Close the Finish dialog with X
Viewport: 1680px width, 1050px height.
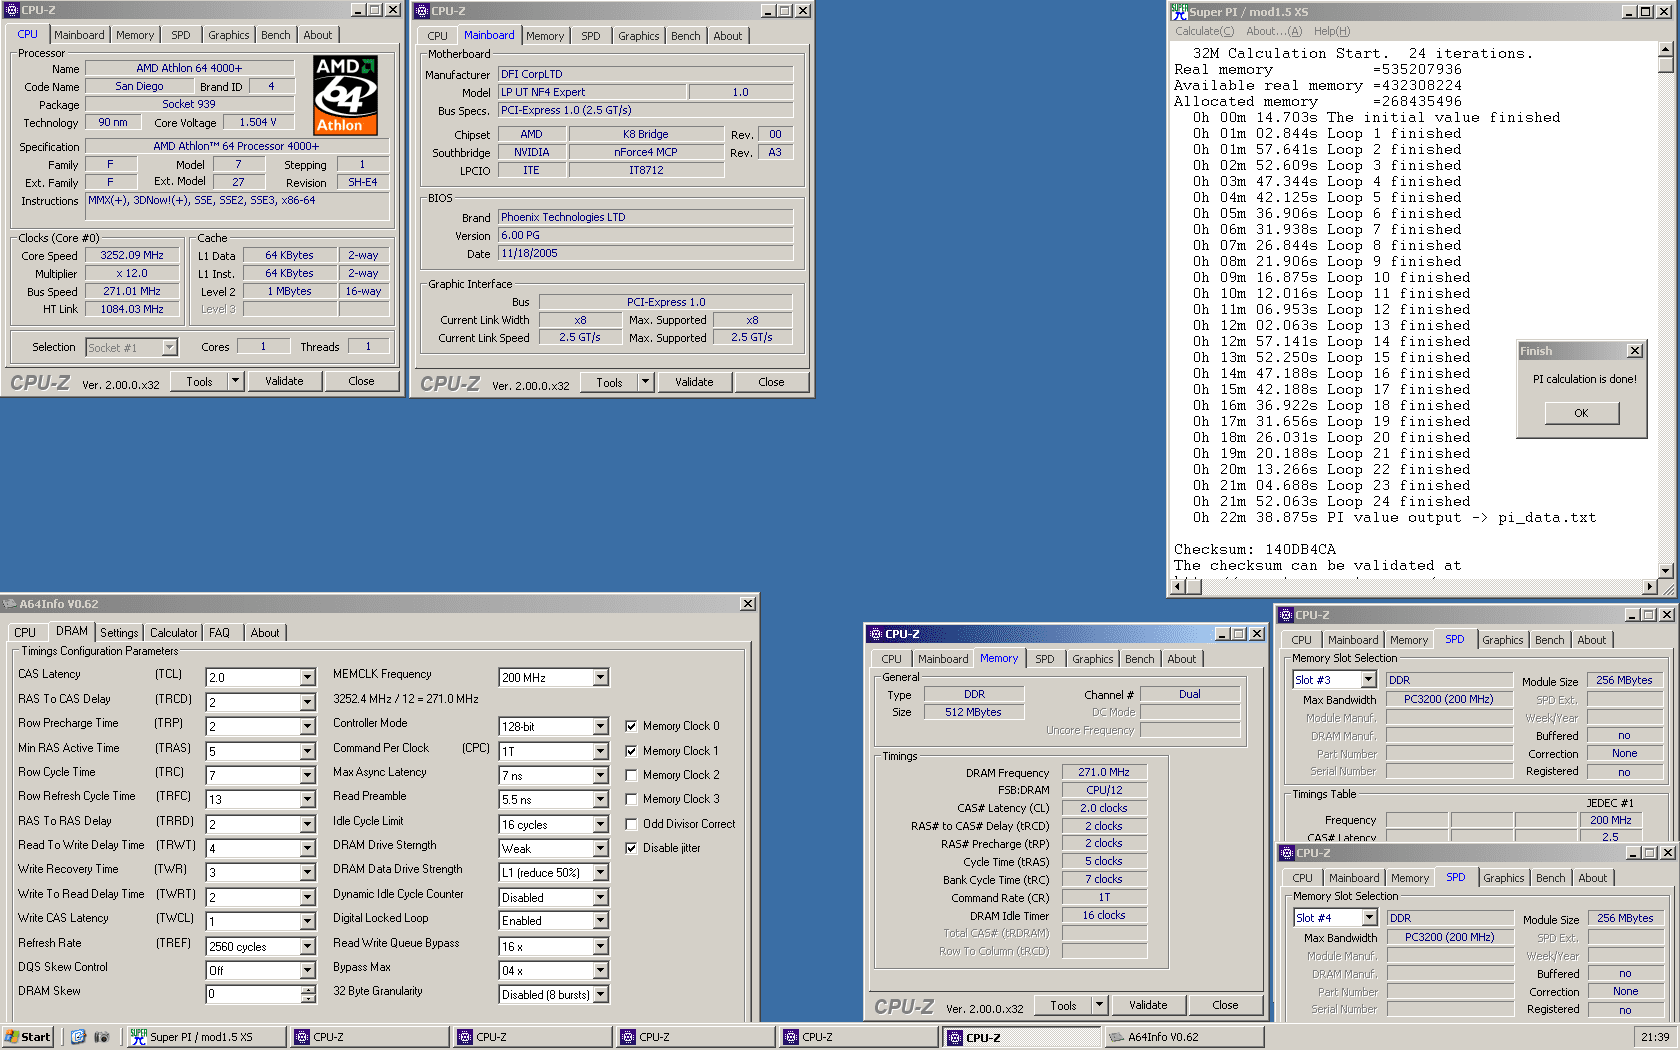point(1635,351)
